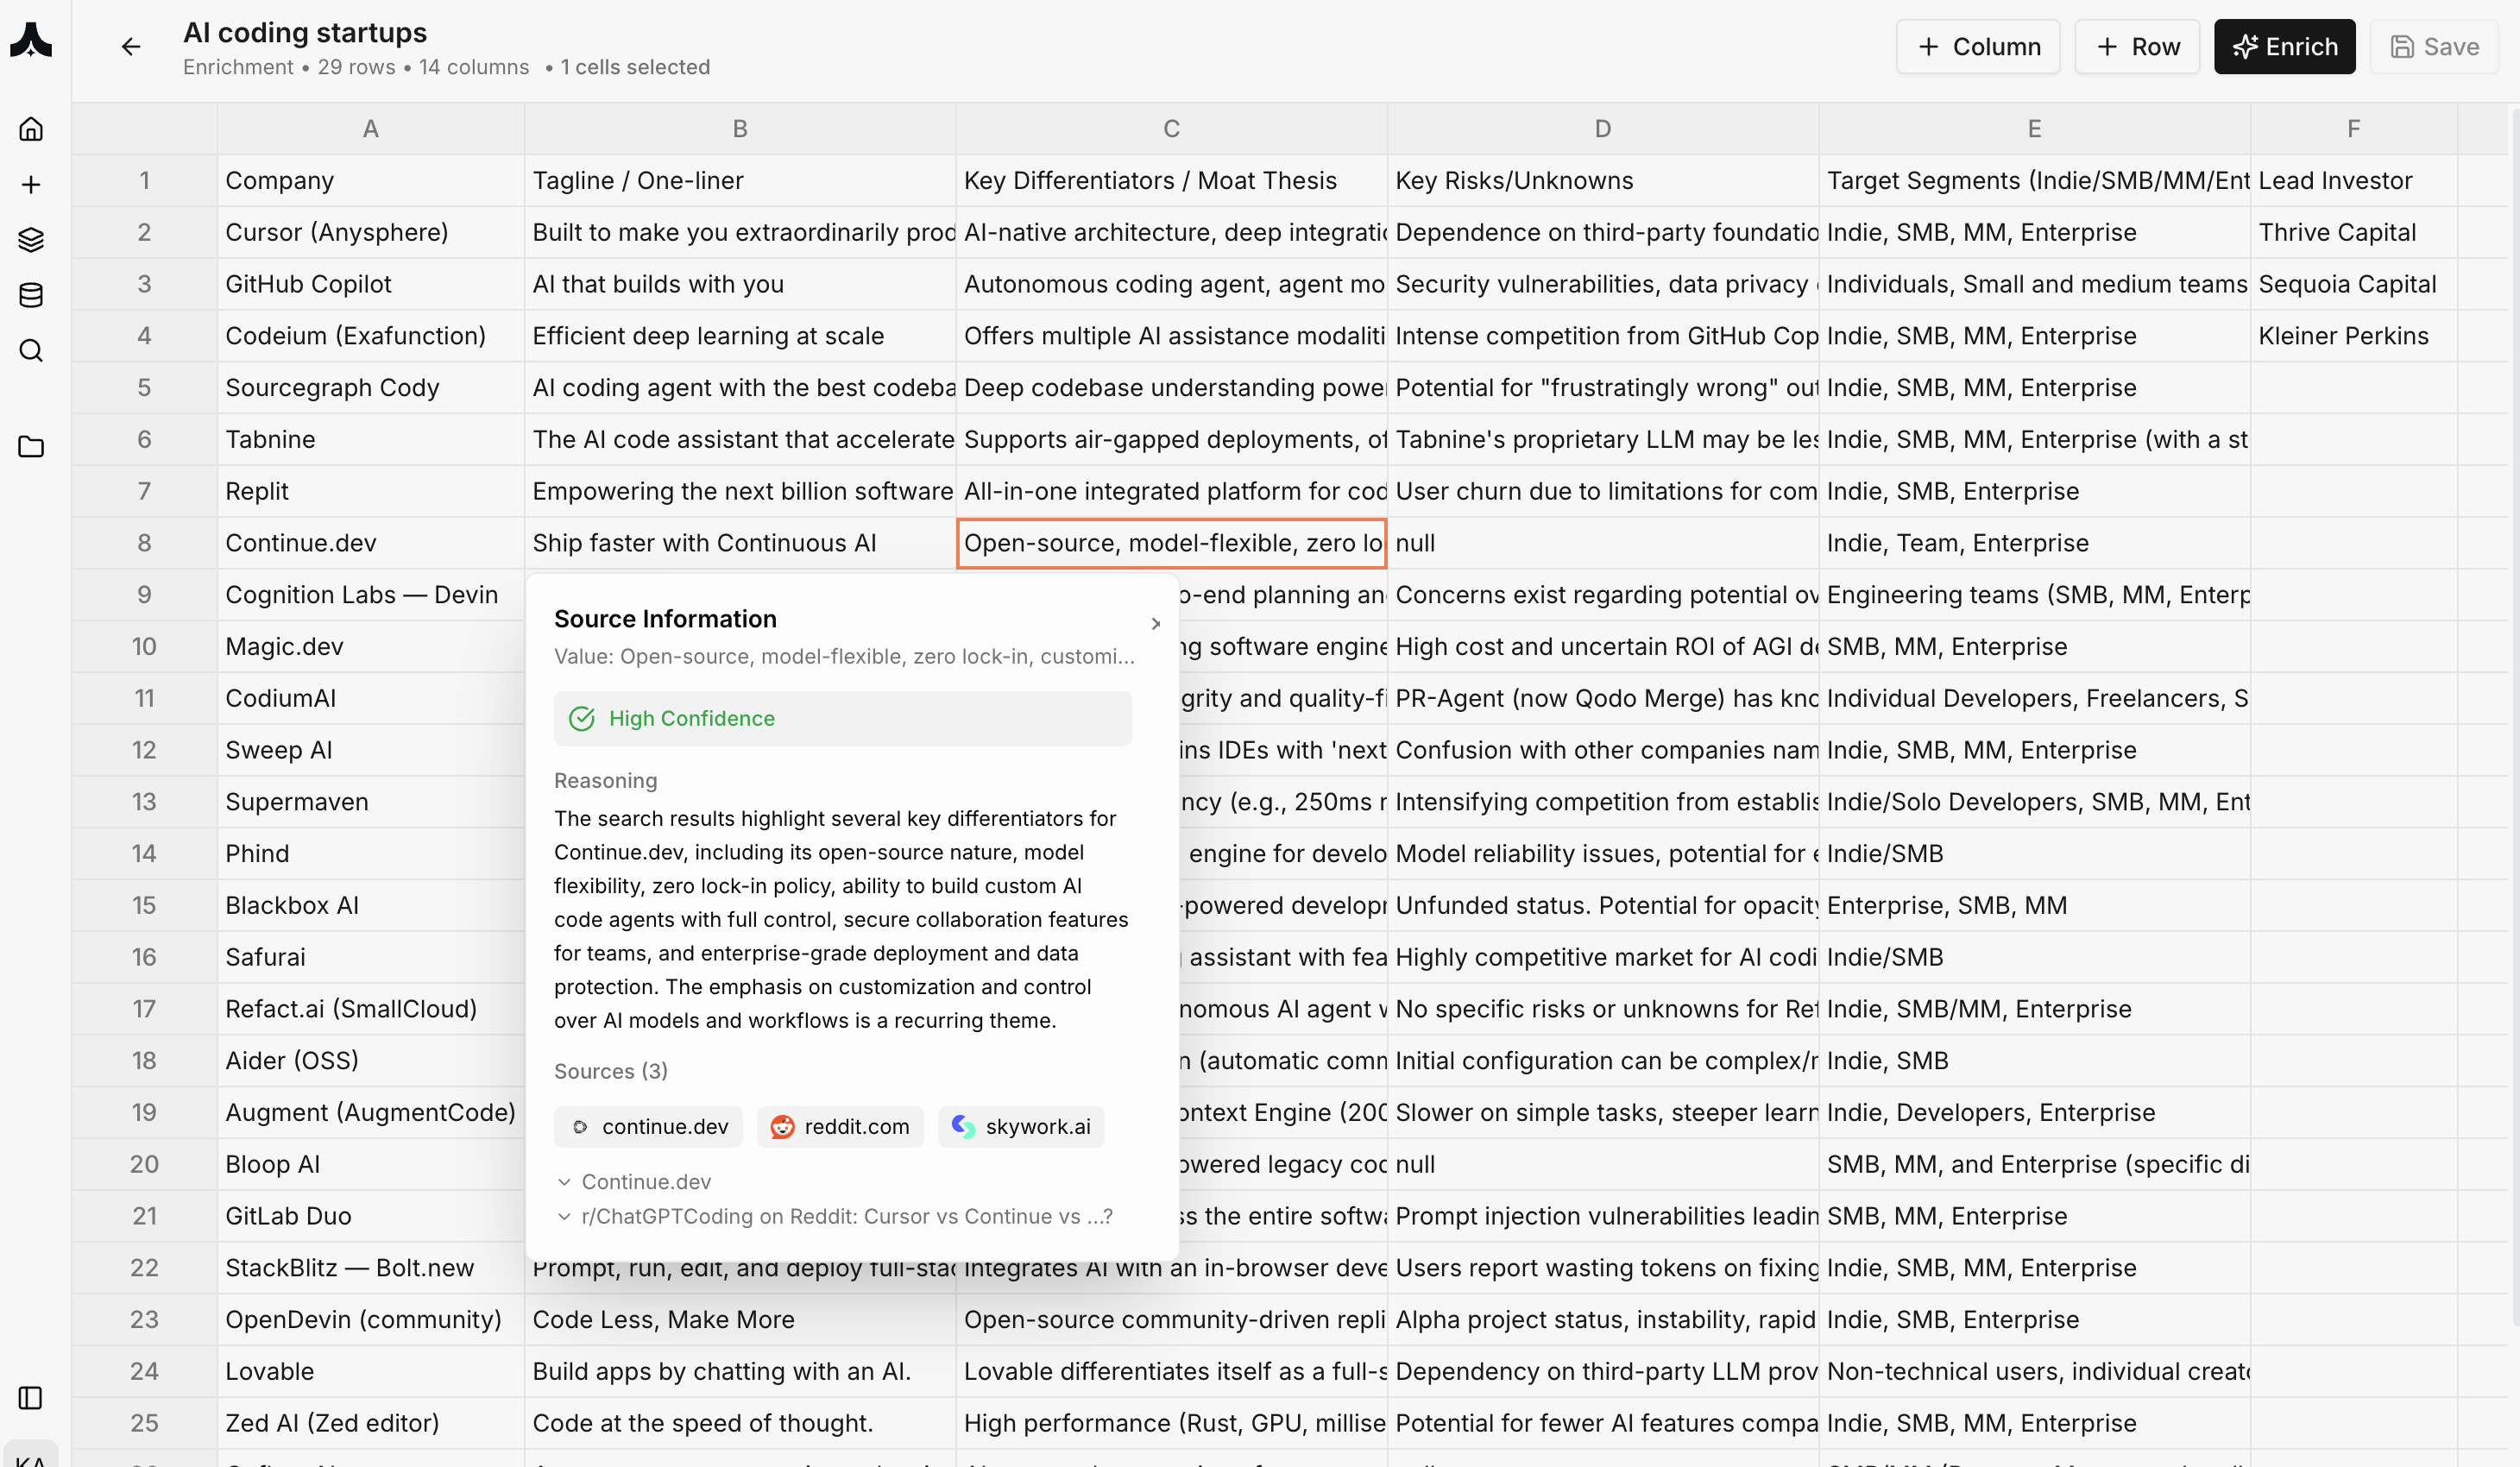Viewport: 2520px width, 1467px height.
Task: Click the home icon in sidebar
Action: tap(31, 129)
